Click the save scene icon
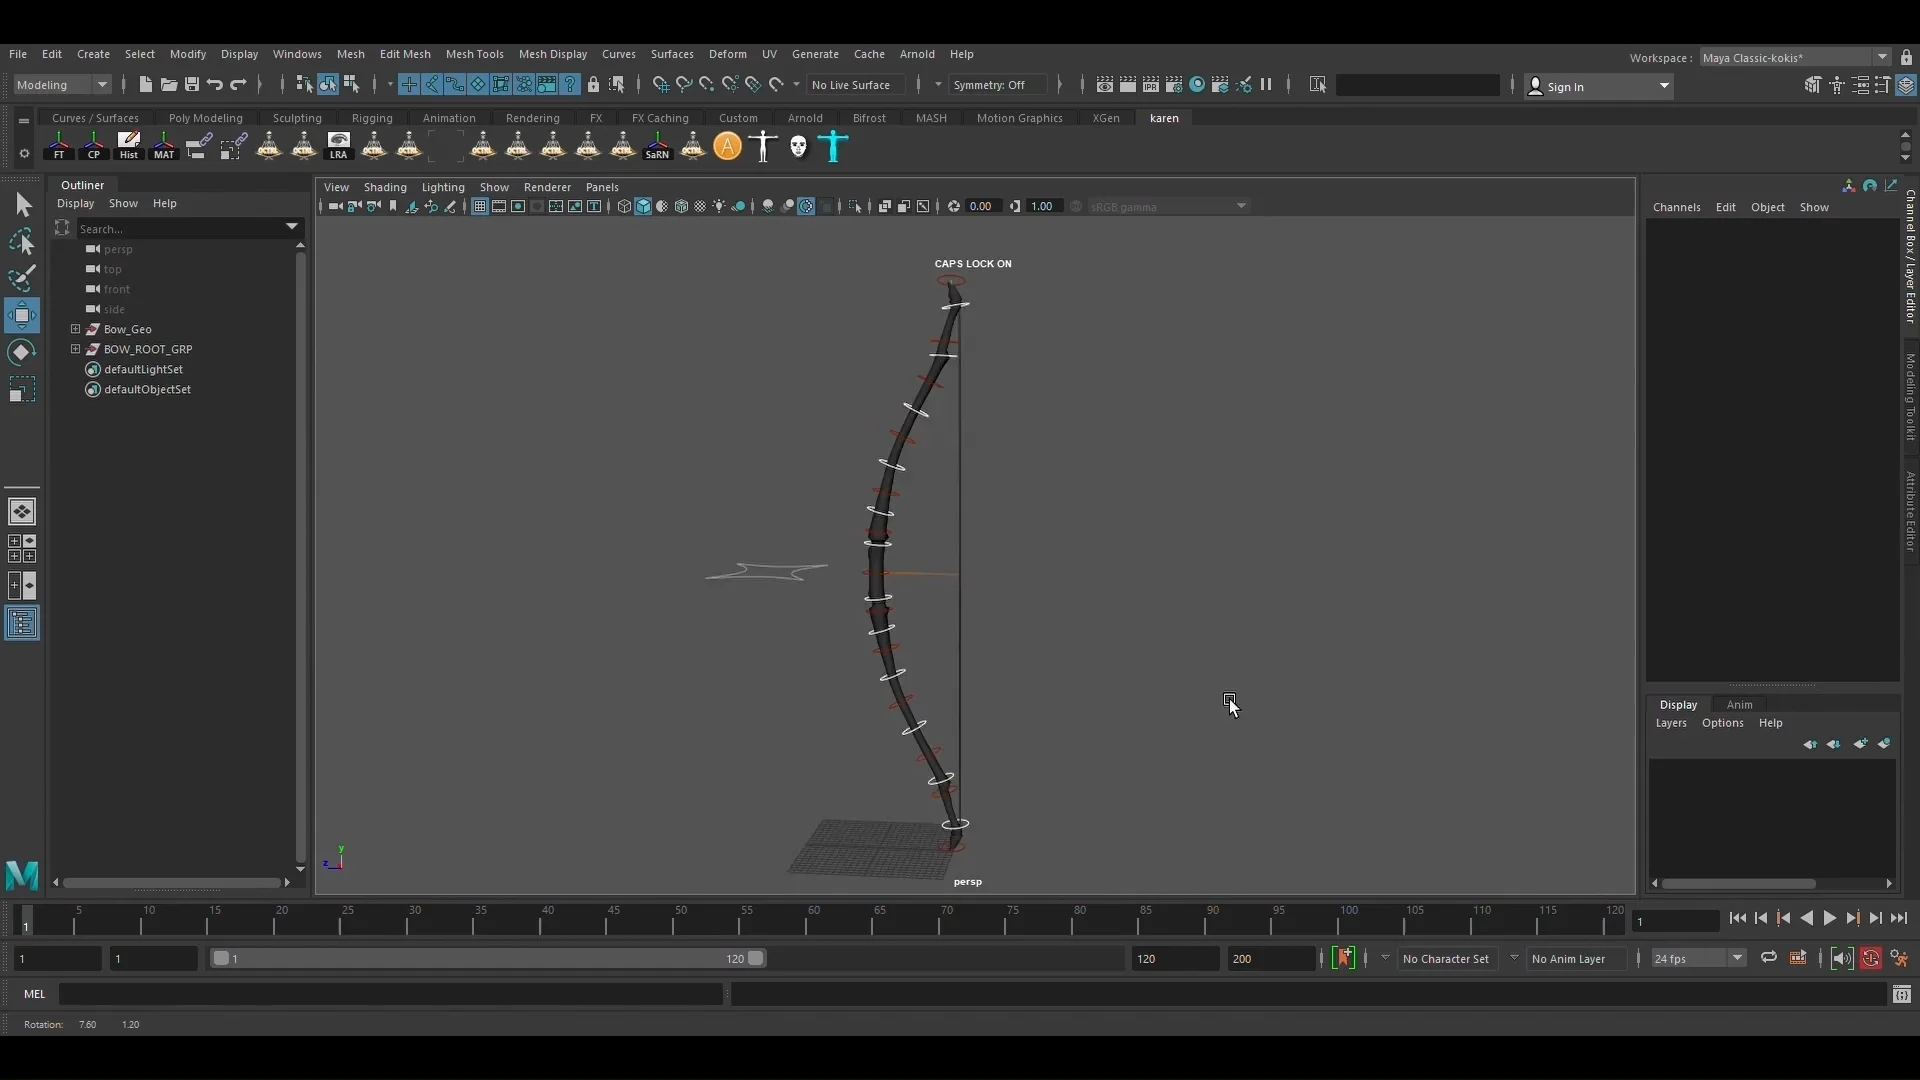 192,85
